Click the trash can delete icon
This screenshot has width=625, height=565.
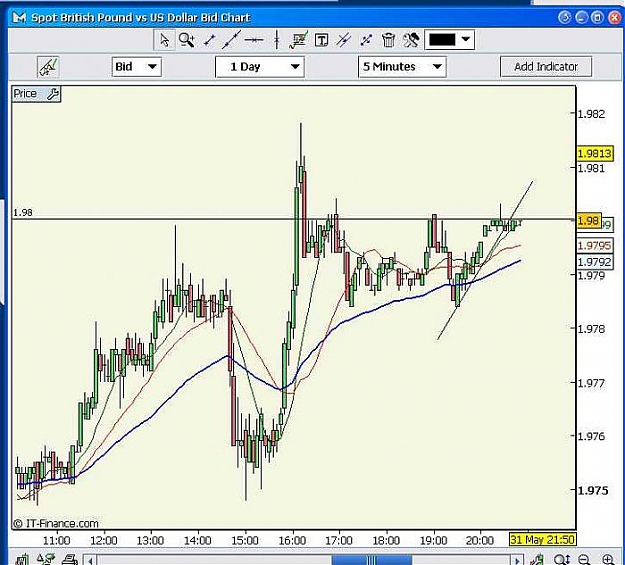pyautogui.click(x=388, y=40)
